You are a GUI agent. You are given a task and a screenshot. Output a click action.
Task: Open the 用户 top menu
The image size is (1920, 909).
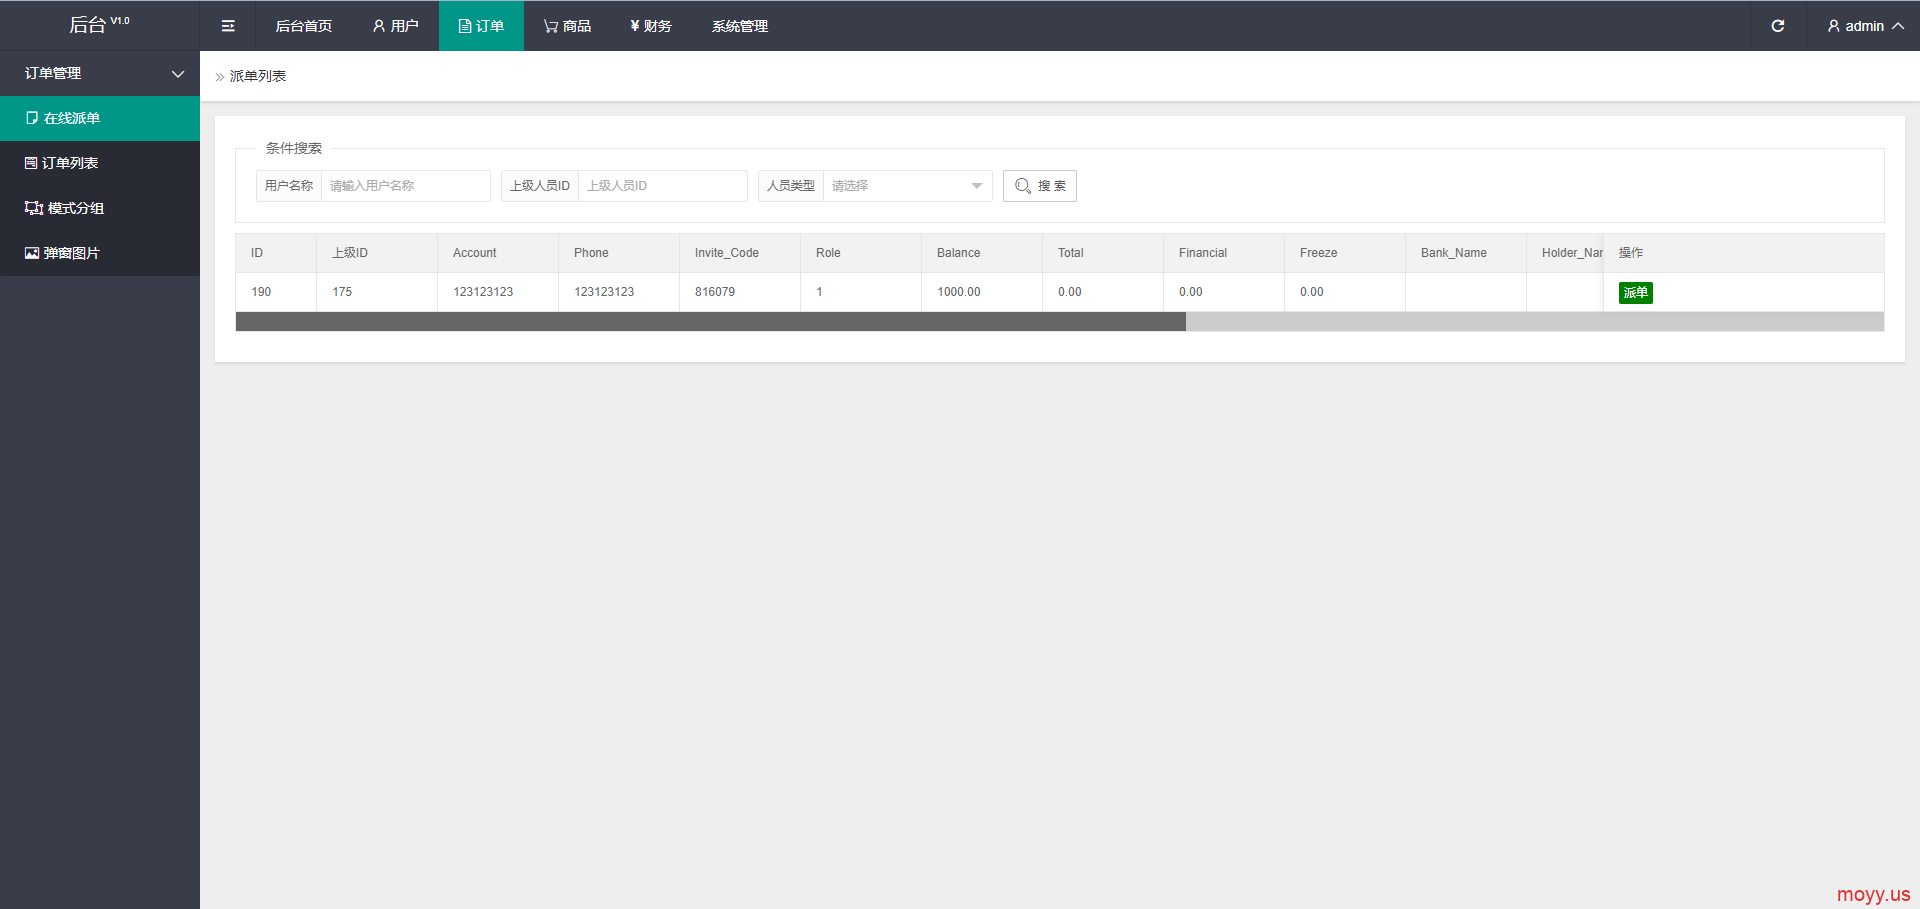point(395,26)
